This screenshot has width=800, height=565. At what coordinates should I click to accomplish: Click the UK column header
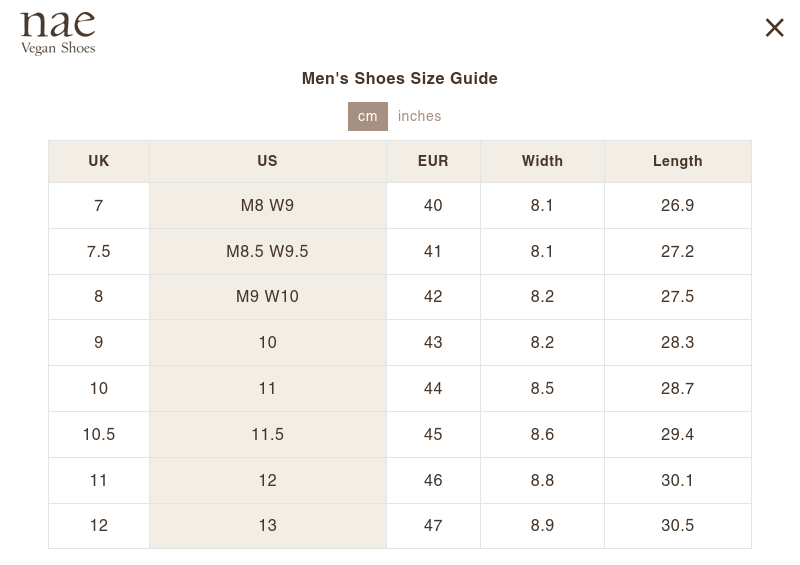click(99, 161)
